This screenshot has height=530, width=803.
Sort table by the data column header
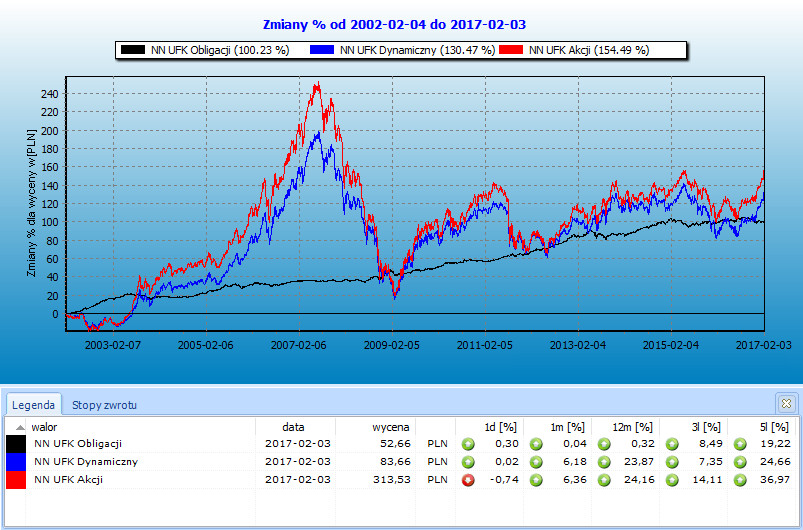click(x=292, y=426)
